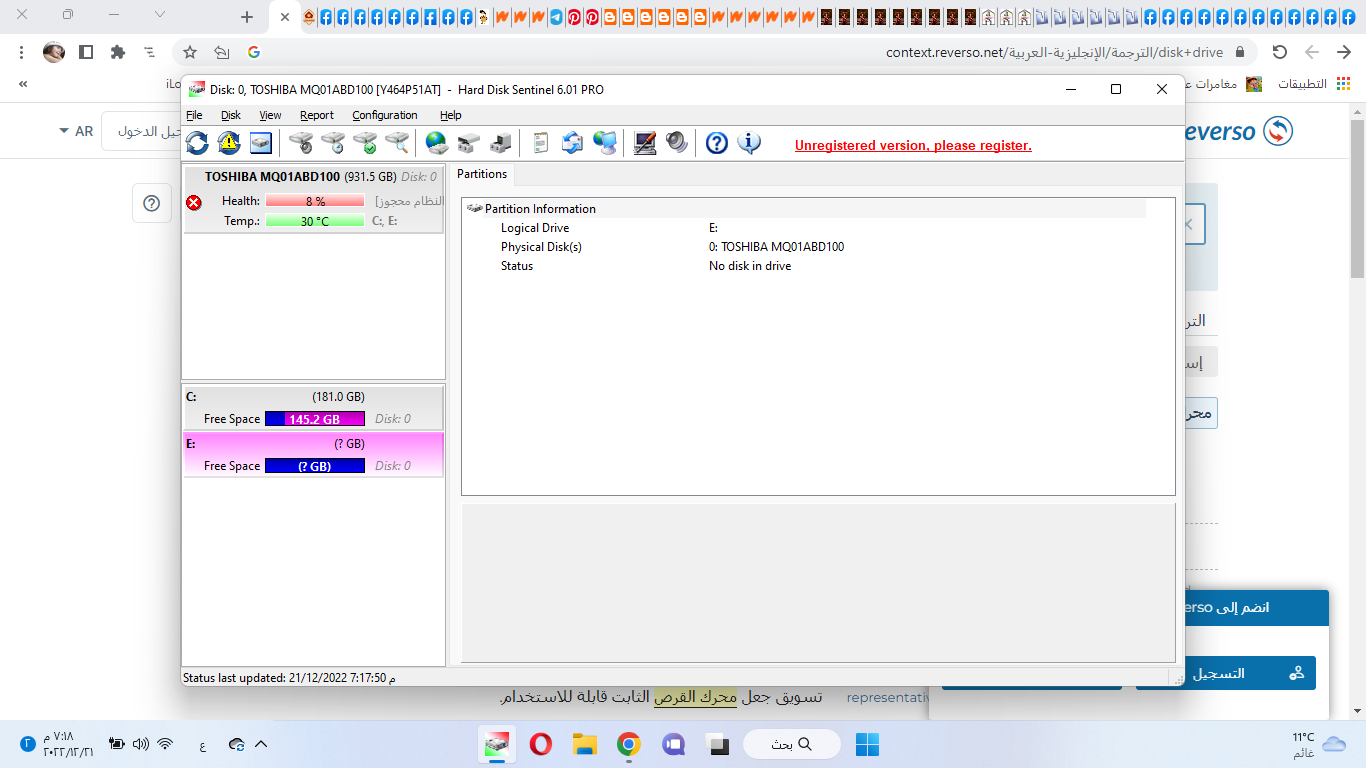Click the disk icon with magnifying glass

[x=397, y=143]
